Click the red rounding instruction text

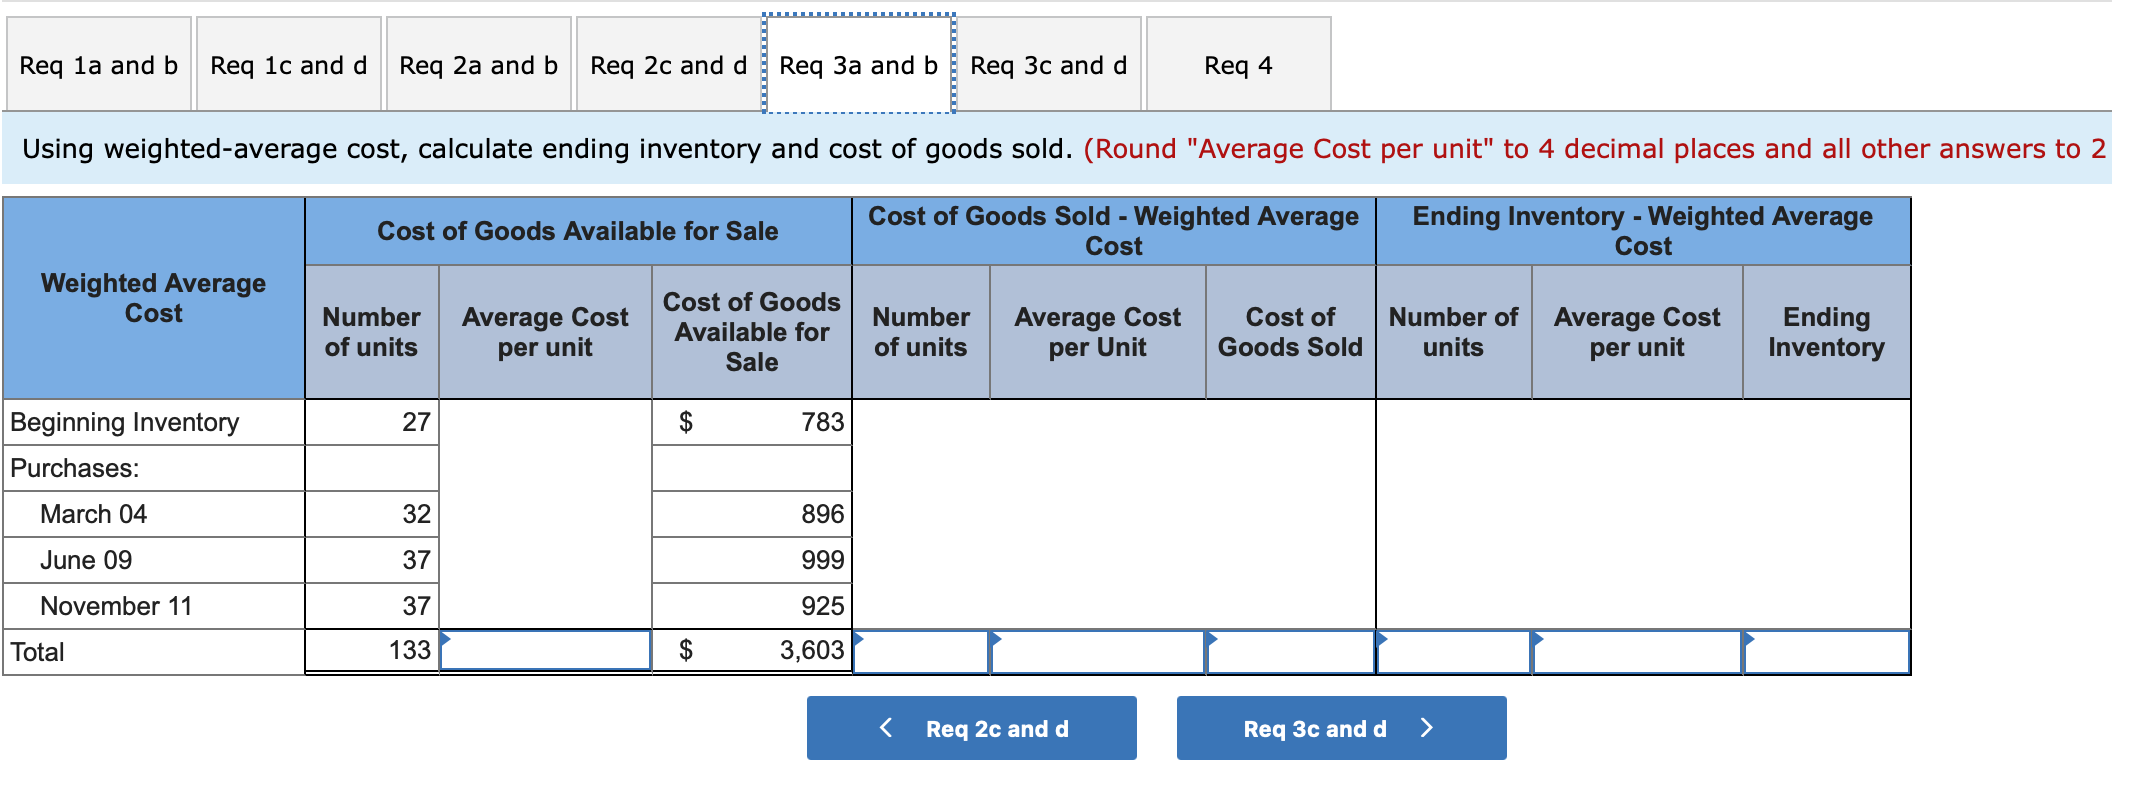pos(1595,149)
